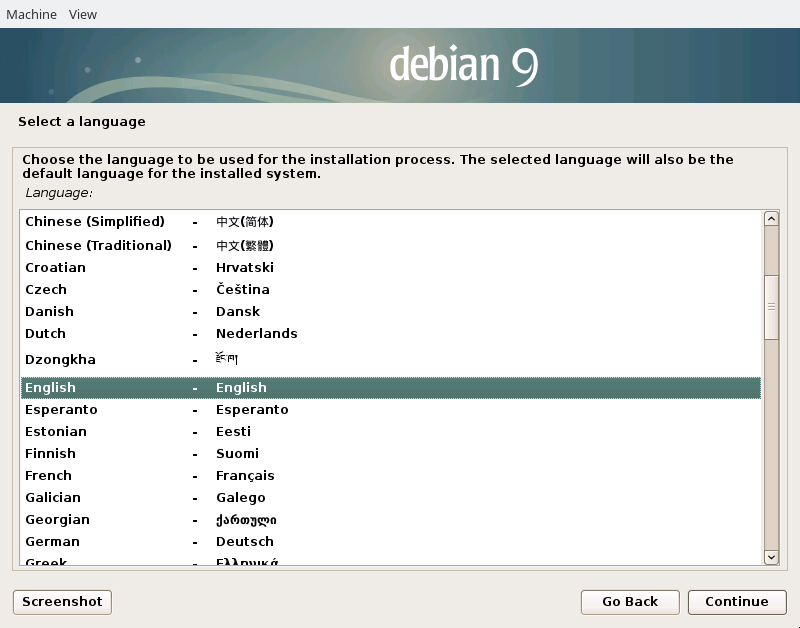Select the Georgian language row
800x628 pixels.
pos(391,519)
